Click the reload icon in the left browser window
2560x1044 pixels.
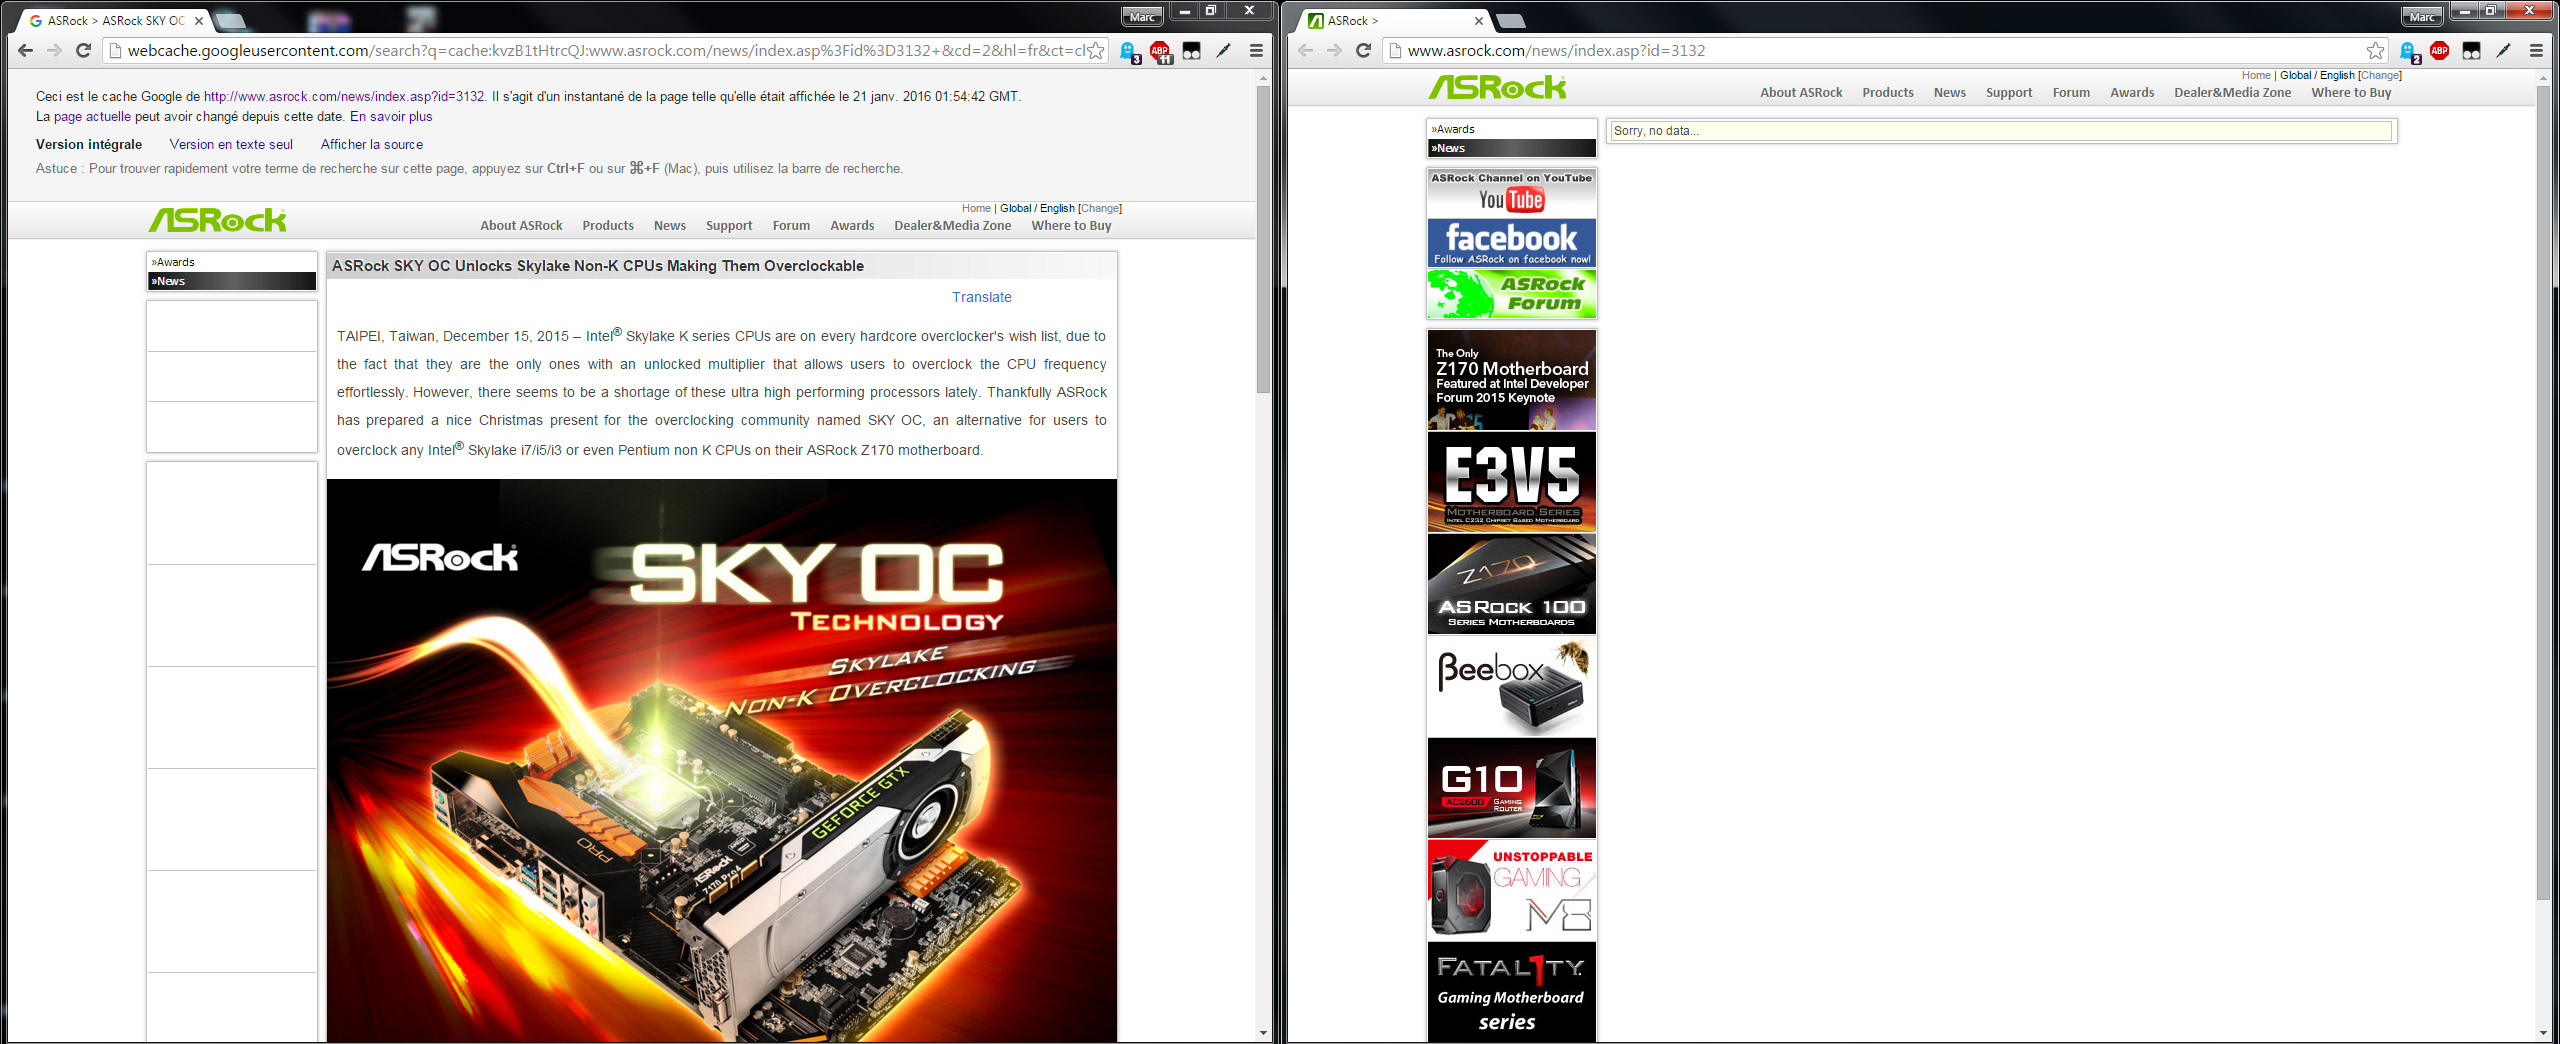point(84,51)
